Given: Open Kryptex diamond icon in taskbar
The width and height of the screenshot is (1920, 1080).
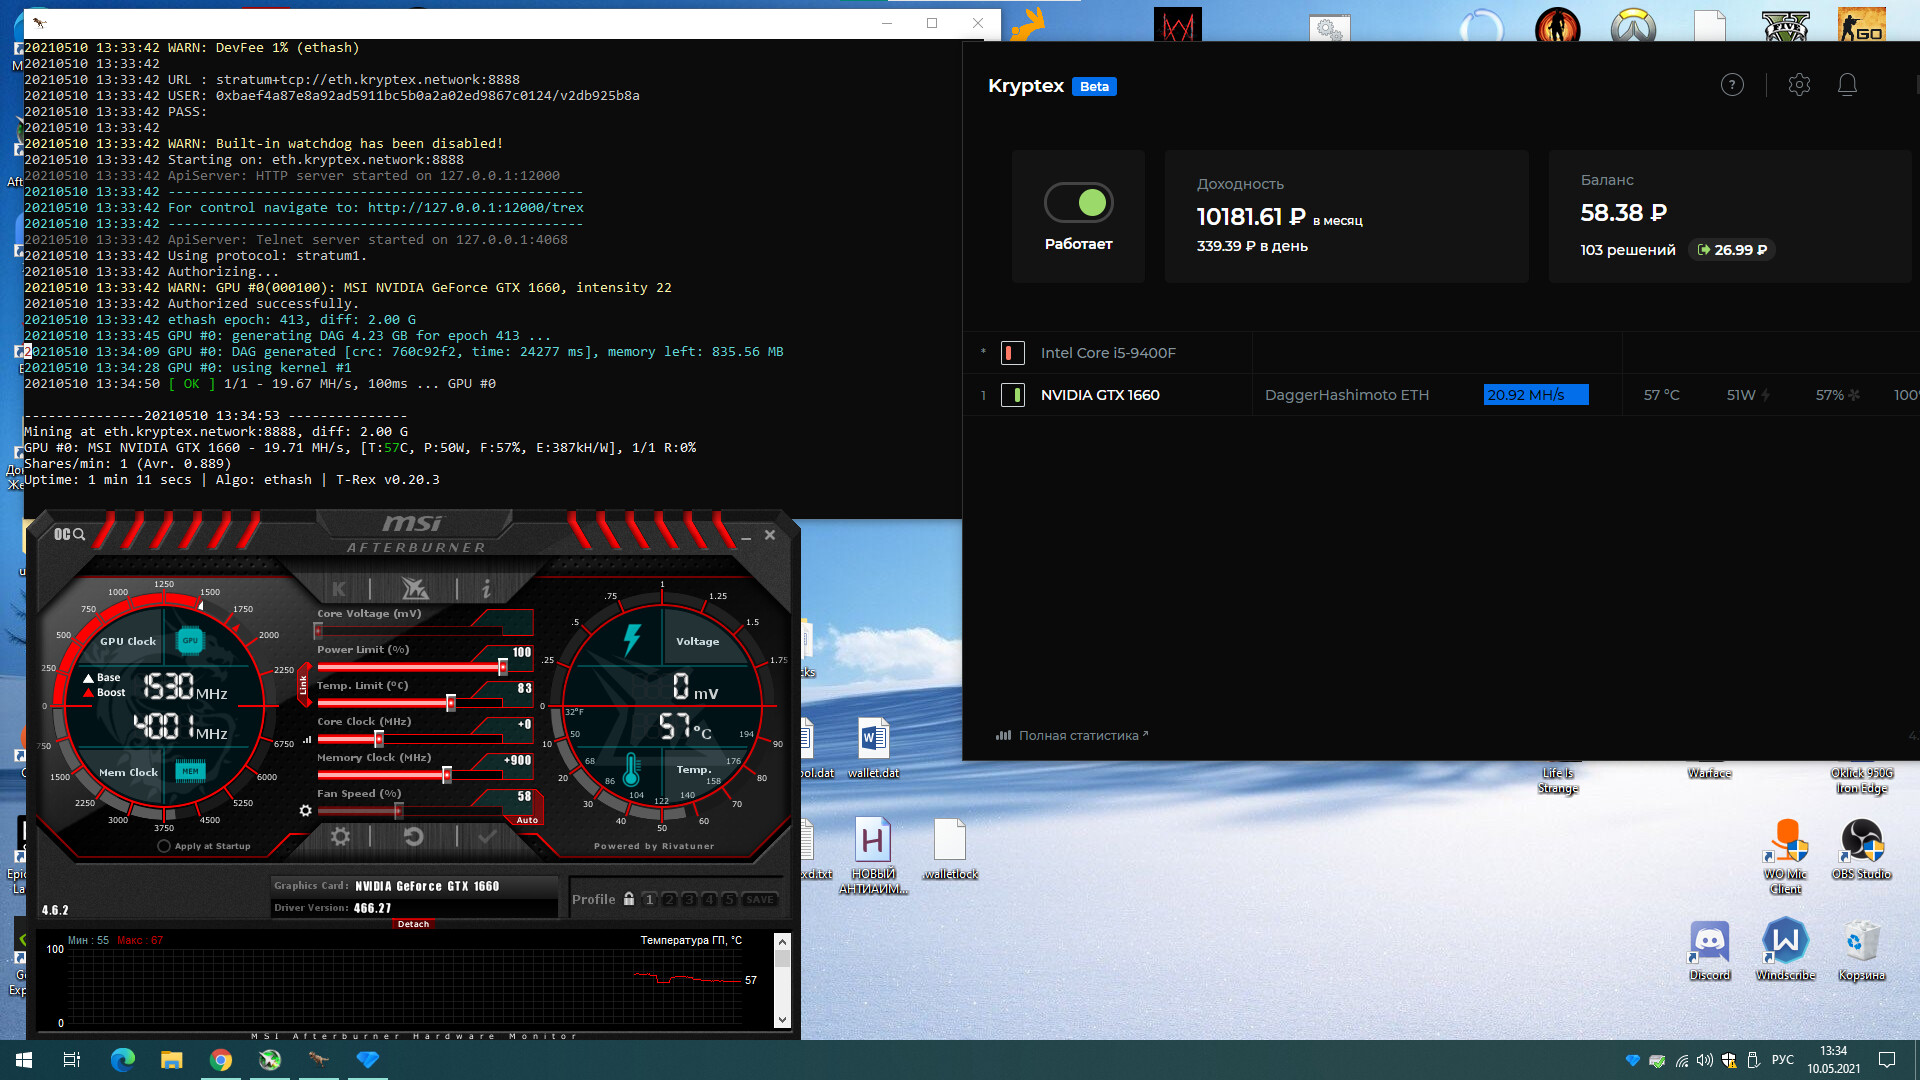Looking at the screenshot, I should click(368, 1060).
